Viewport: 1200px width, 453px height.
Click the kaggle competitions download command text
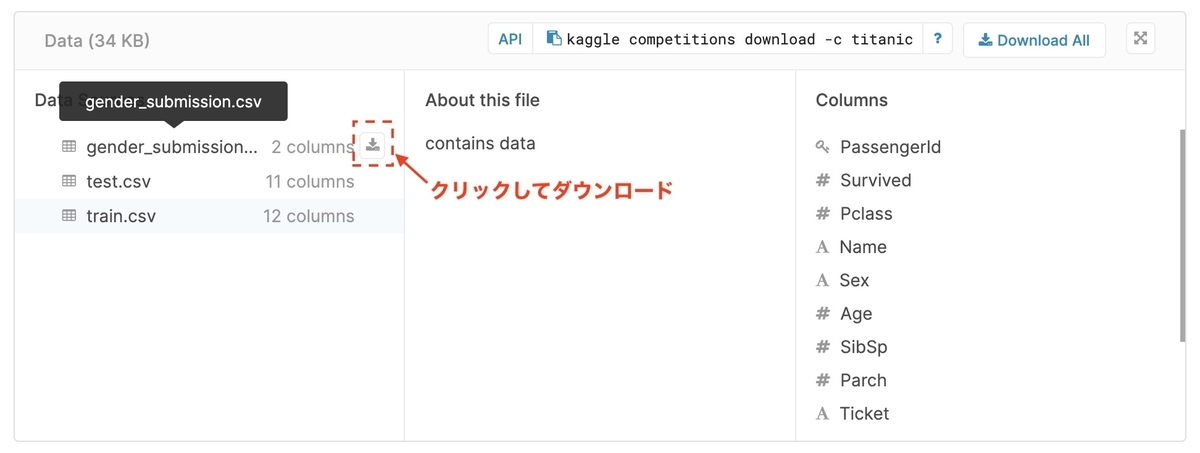pyautogui.click(x=739, y=40)
